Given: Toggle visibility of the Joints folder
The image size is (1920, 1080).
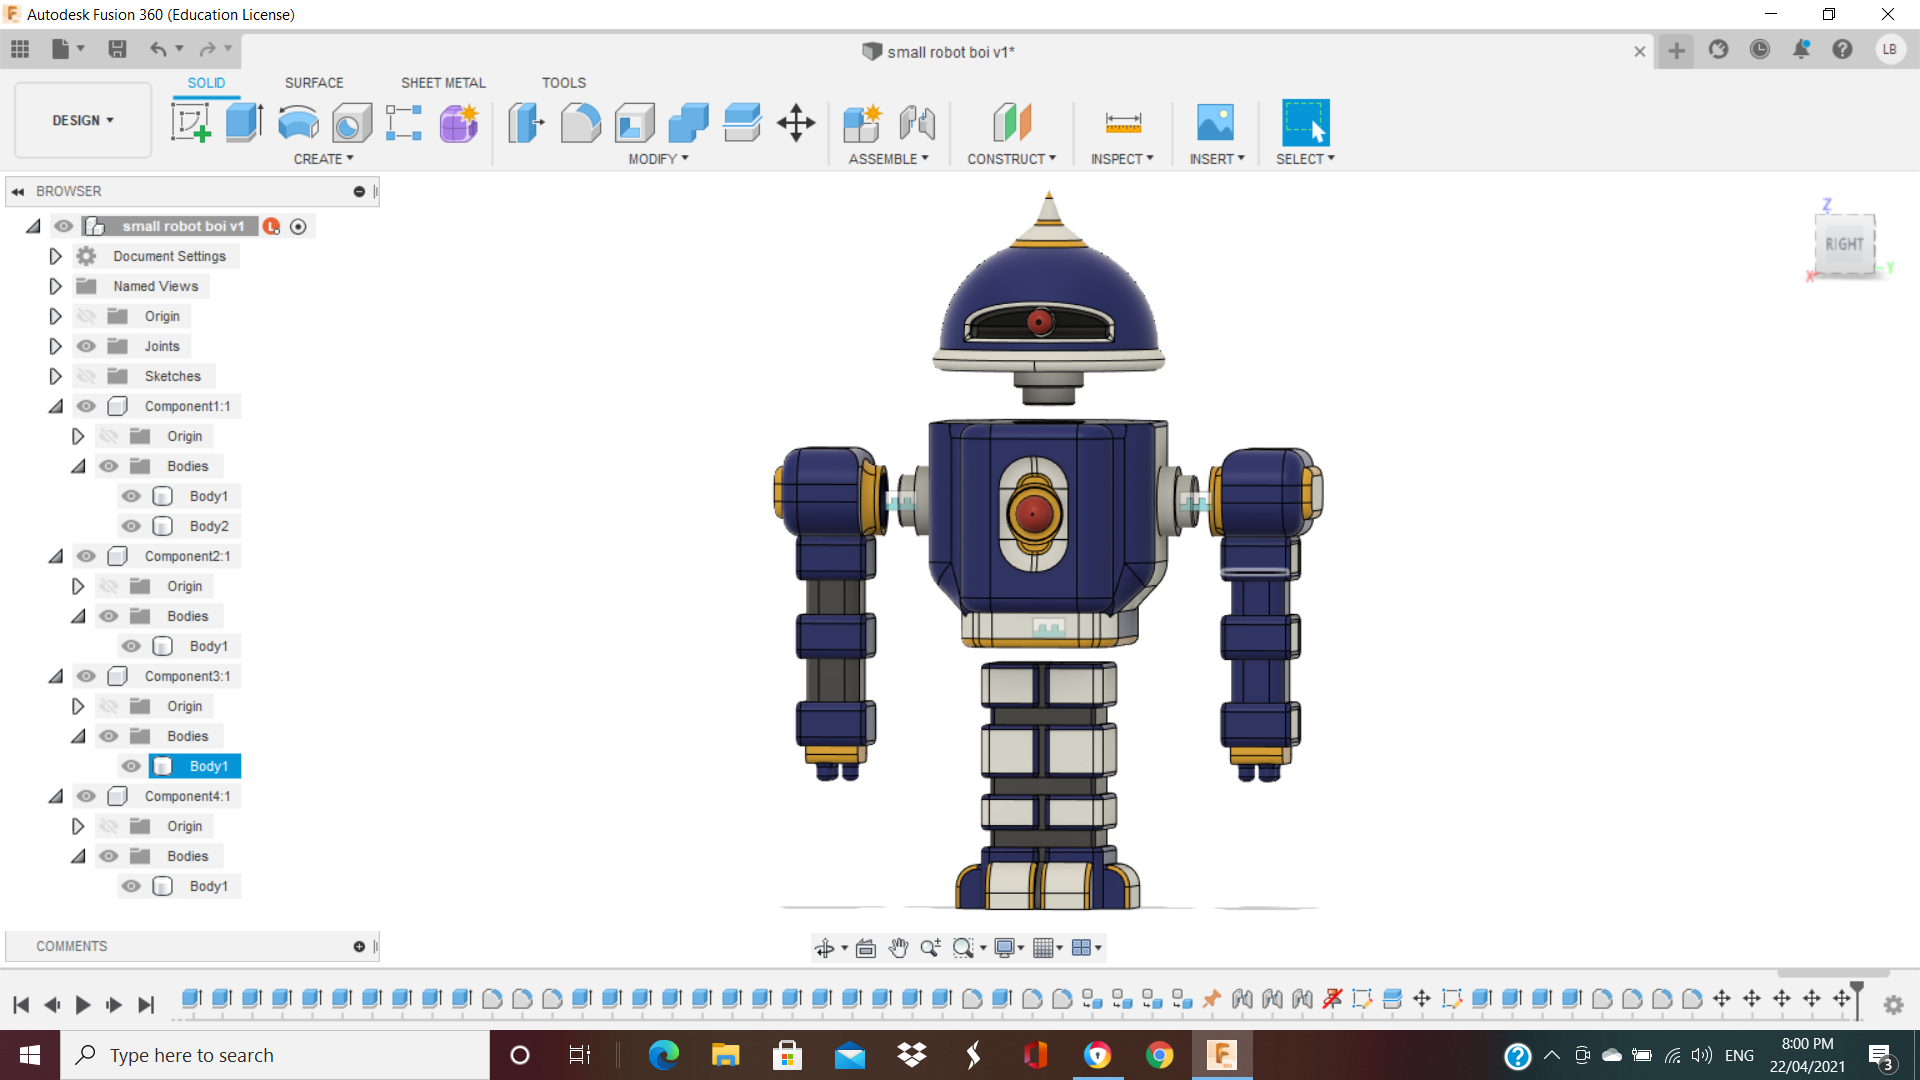Looking at the screenshot, I should (86, 345).
